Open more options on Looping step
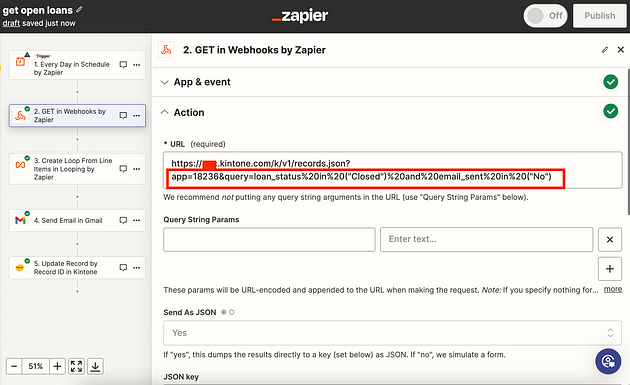This screenshot has height=385, width=630. [x=137, y=169]
